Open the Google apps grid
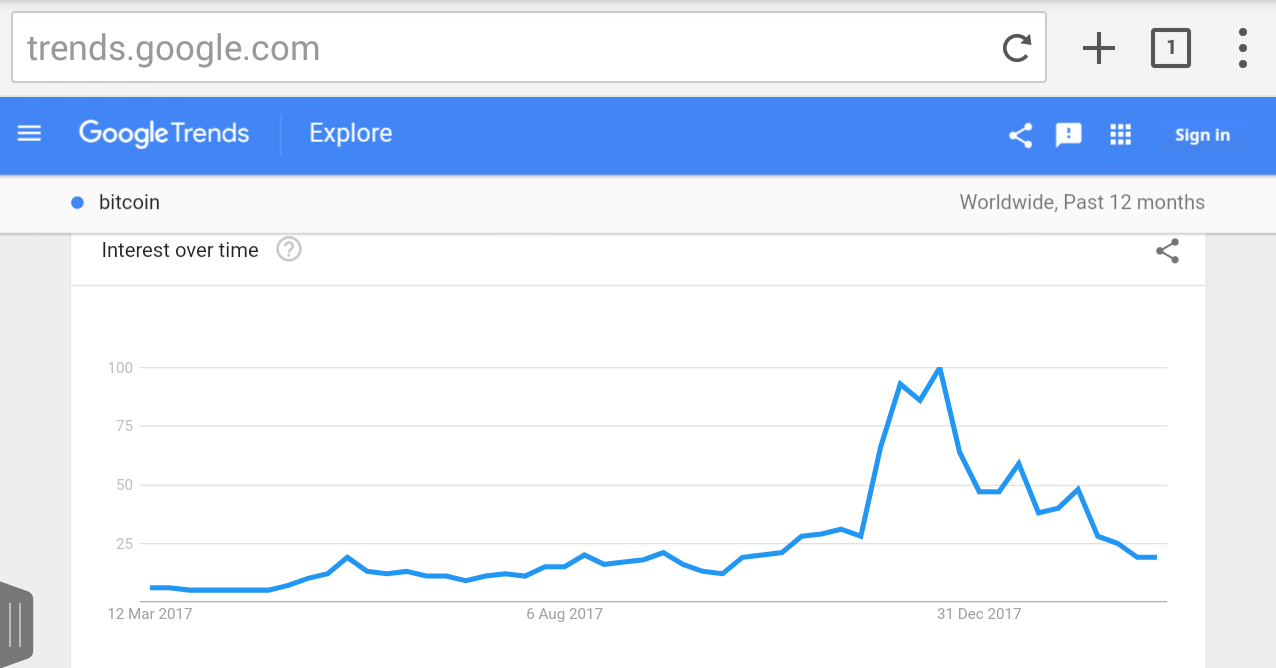1276x668 pixels. [x=1120, y=135]
